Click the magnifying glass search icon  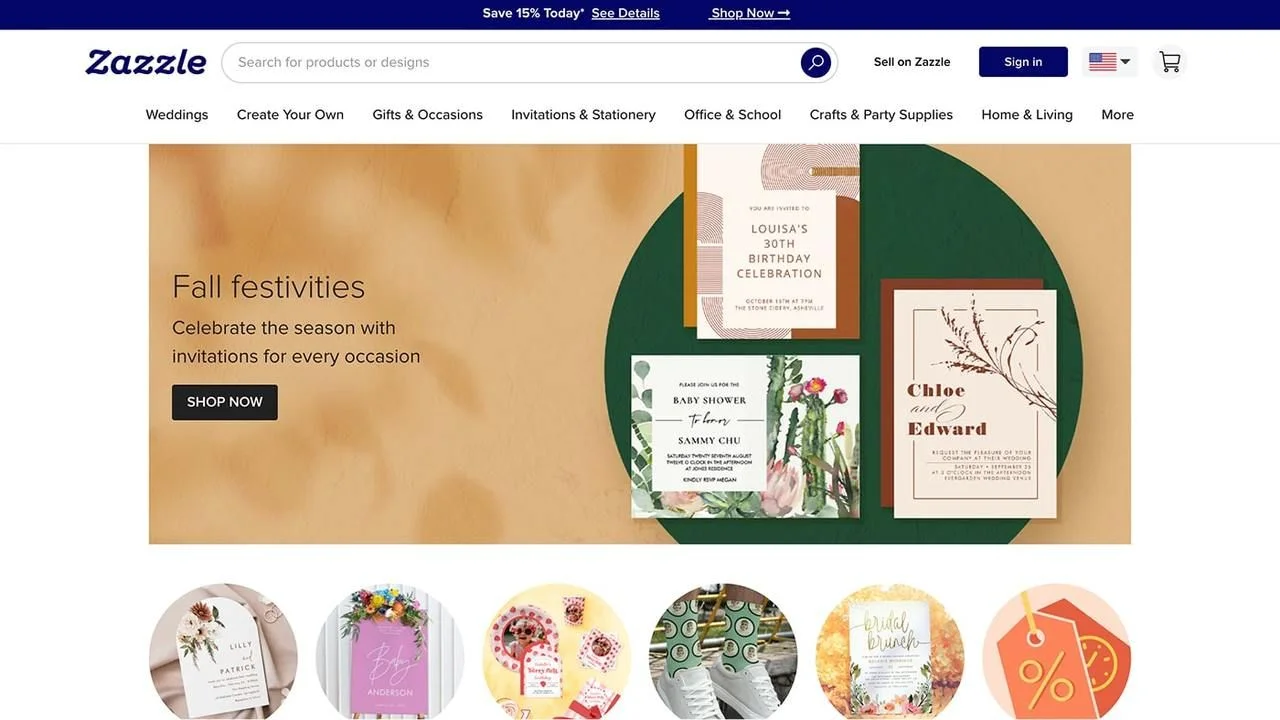coord(816,62)
